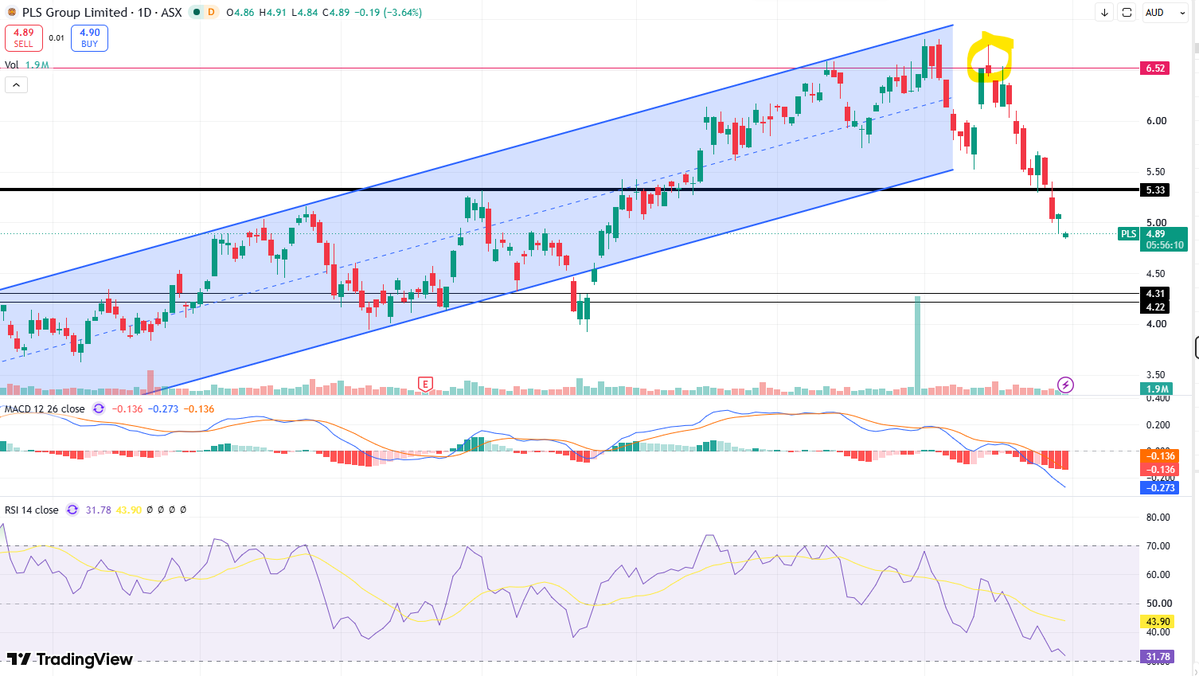Toggle fullscreen chart mode icon
The image size is (1199, 676).
(x=1126, y=12)
